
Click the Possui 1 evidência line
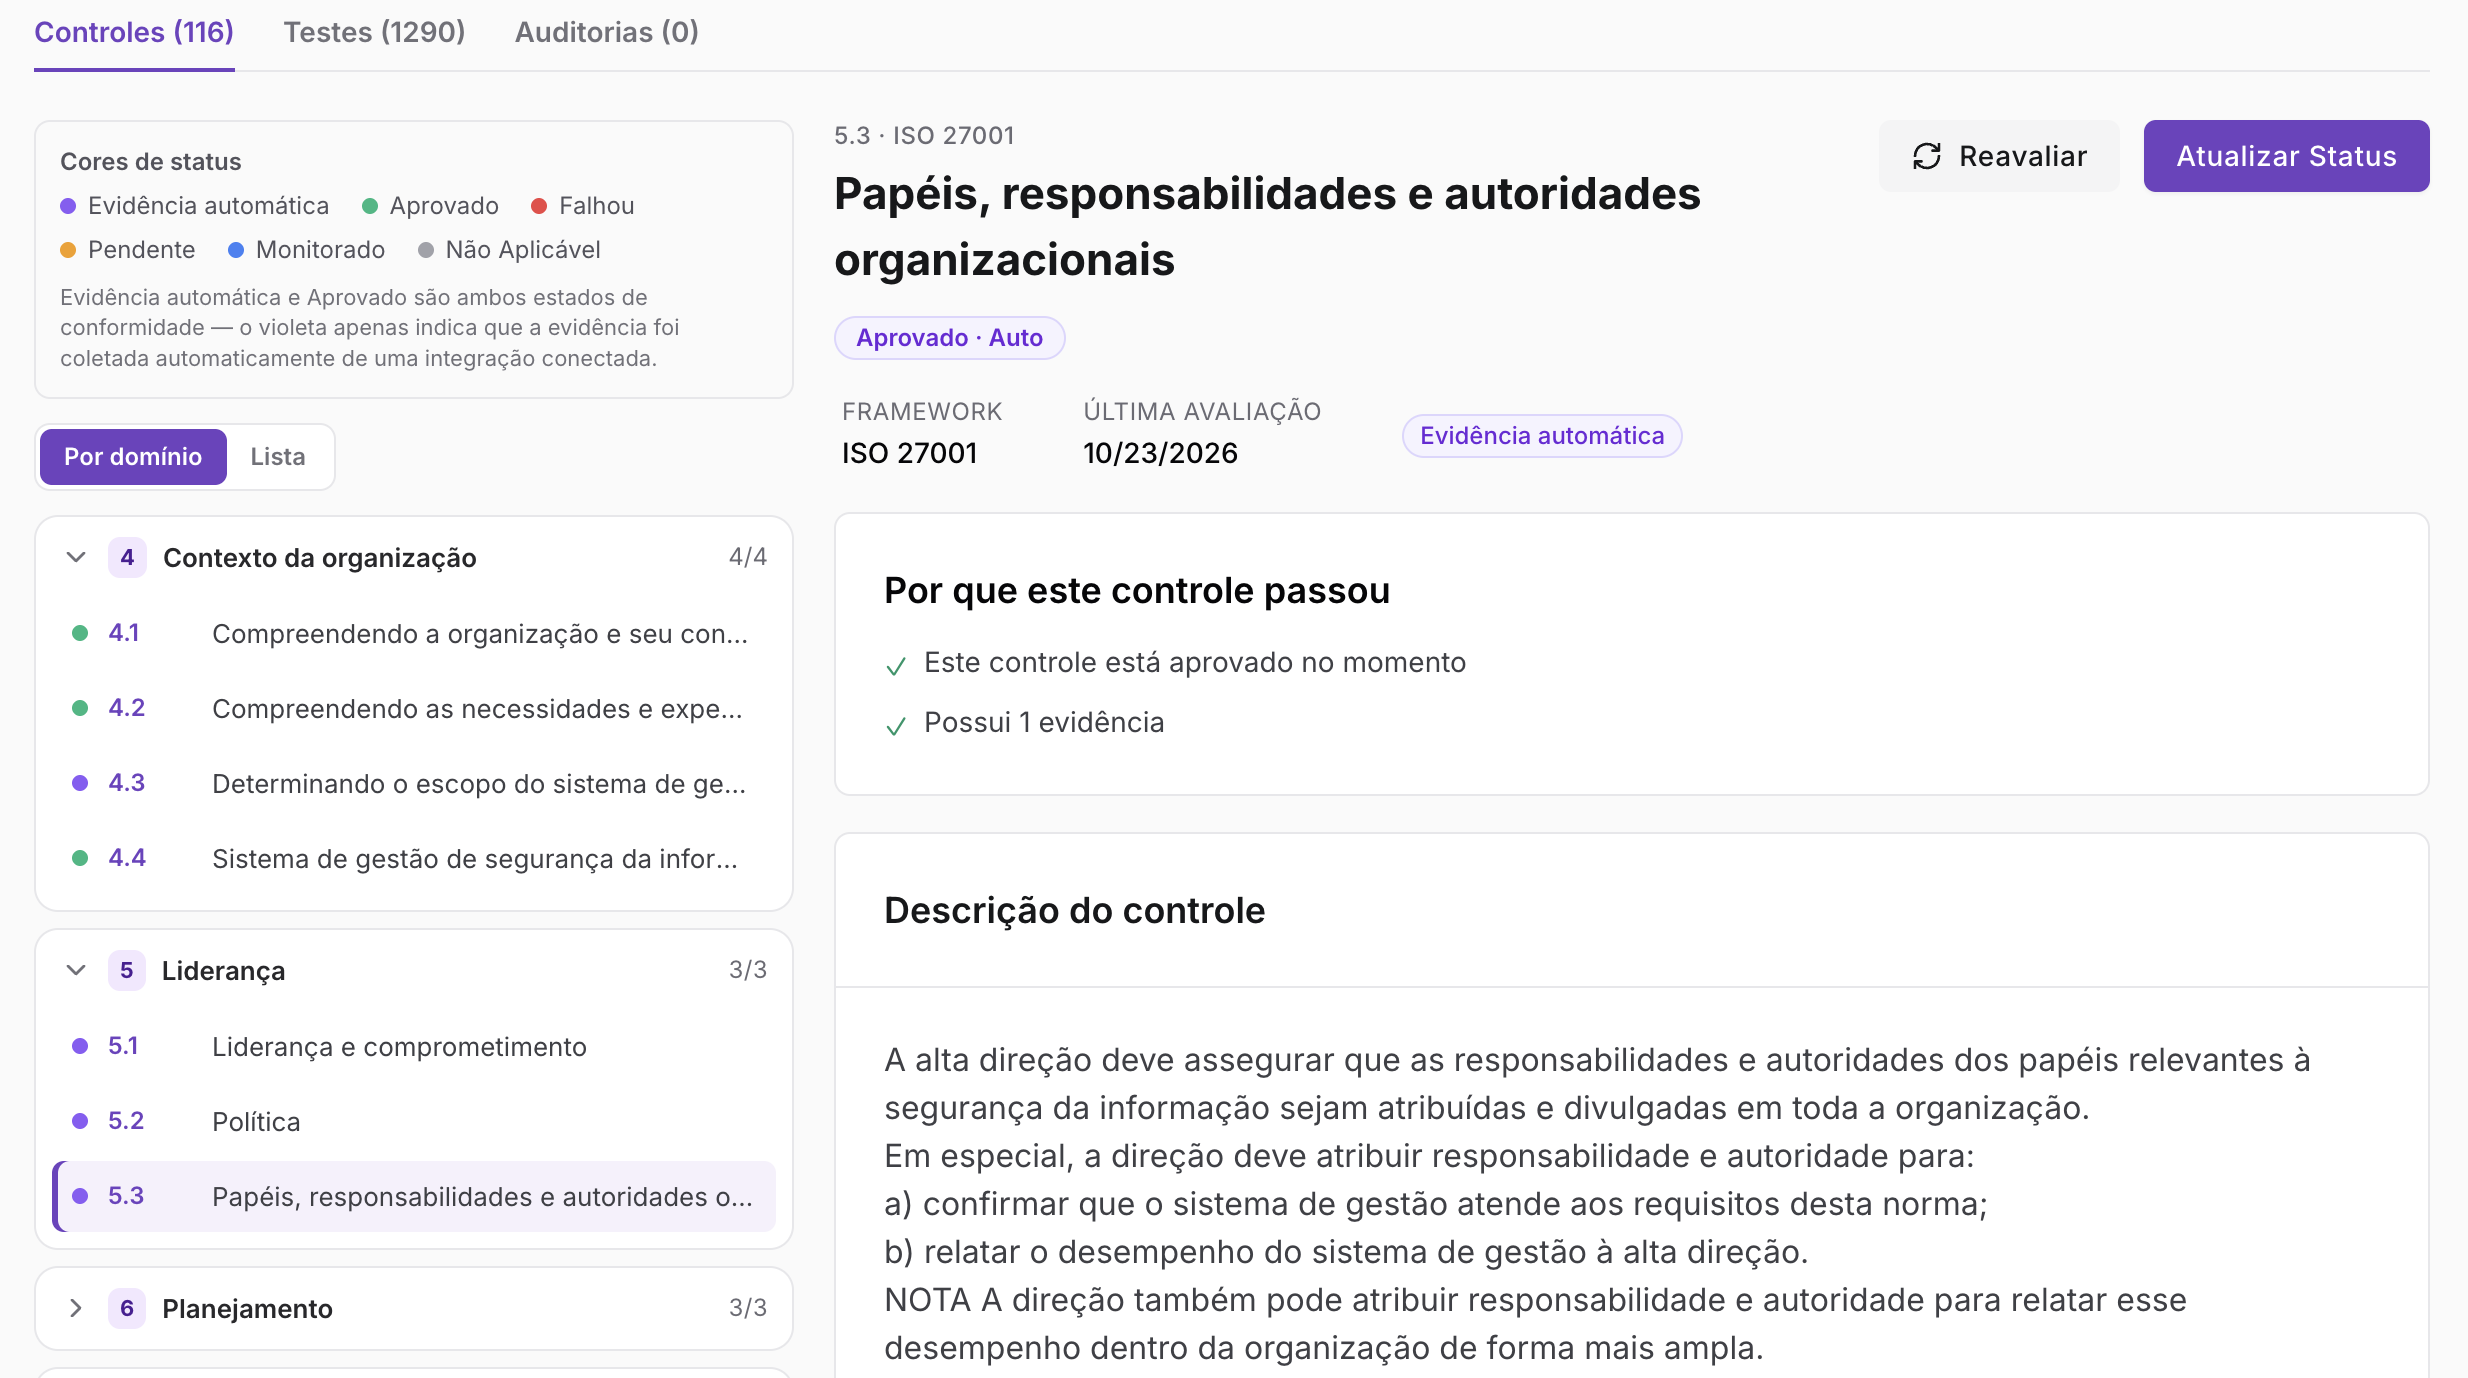1044,723
